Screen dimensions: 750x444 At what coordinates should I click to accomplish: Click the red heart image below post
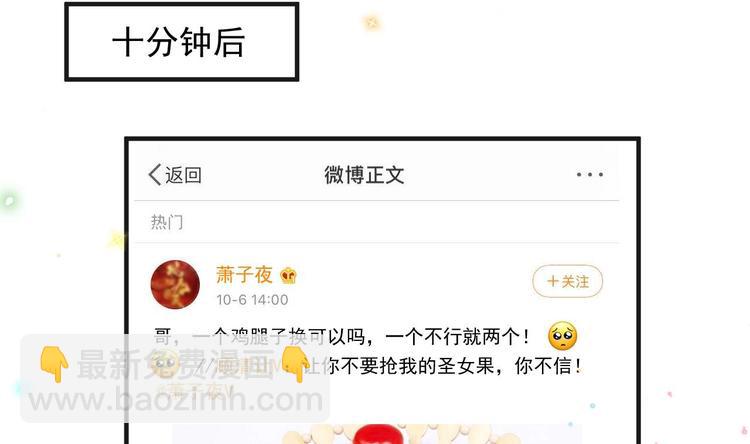377,434
